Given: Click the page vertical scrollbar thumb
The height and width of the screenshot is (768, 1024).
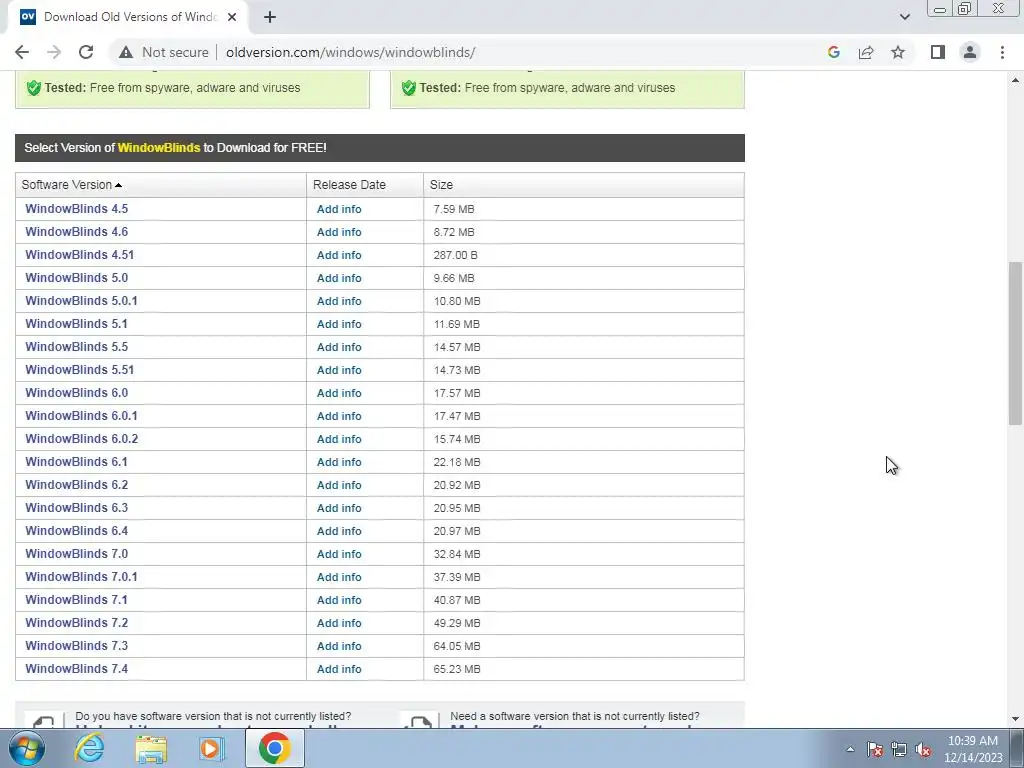Looking at the screenshot, I should [1015, 344].
